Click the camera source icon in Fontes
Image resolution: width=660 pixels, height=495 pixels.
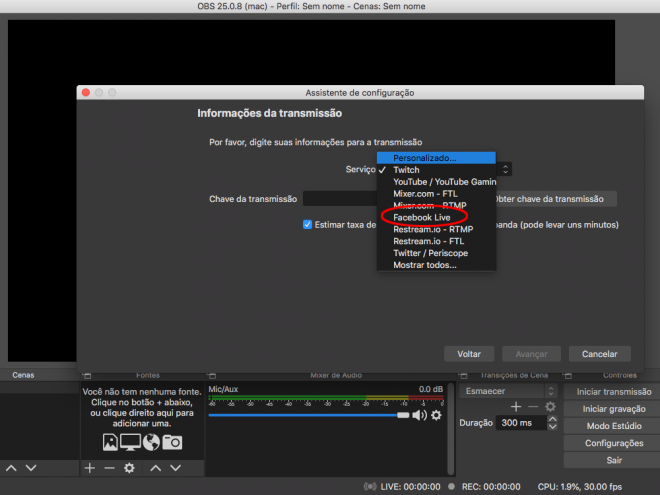[172, 442]
